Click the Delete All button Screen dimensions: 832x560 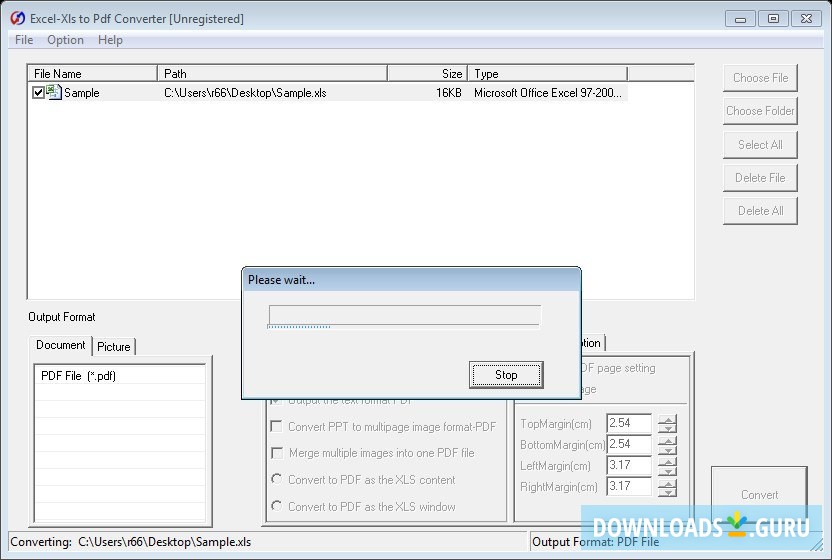pyautogui.click(x=760, y=211)
